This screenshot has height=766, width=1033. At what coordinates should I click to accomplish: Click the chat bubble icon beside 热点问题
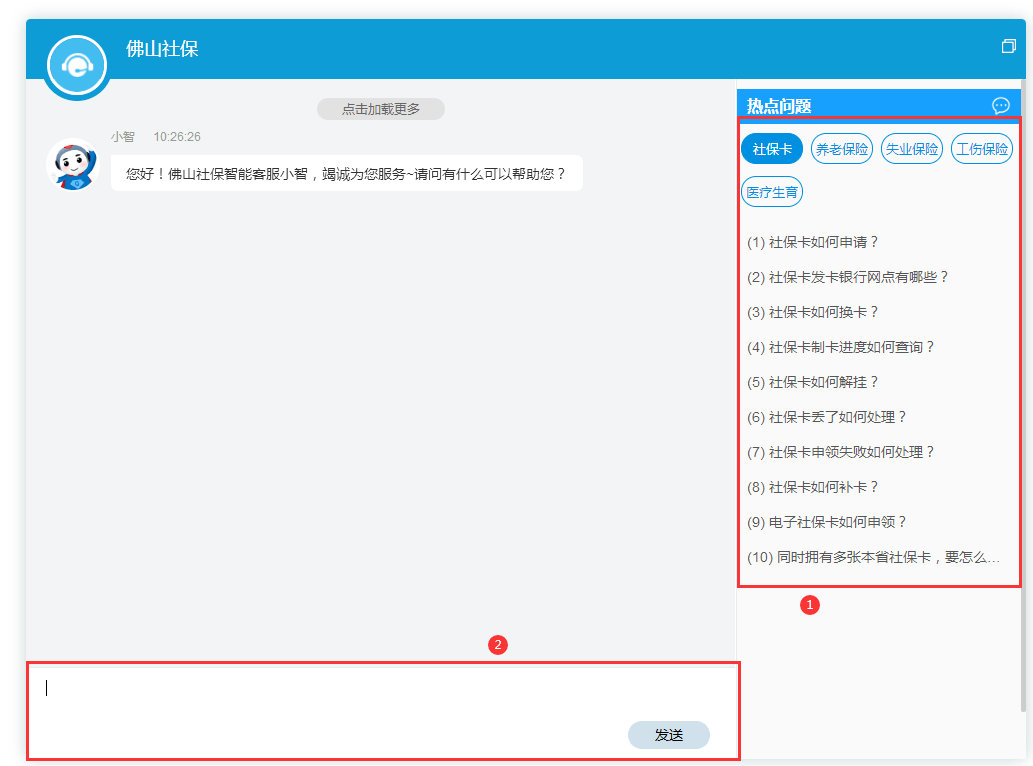click(x=1000, y=106)
